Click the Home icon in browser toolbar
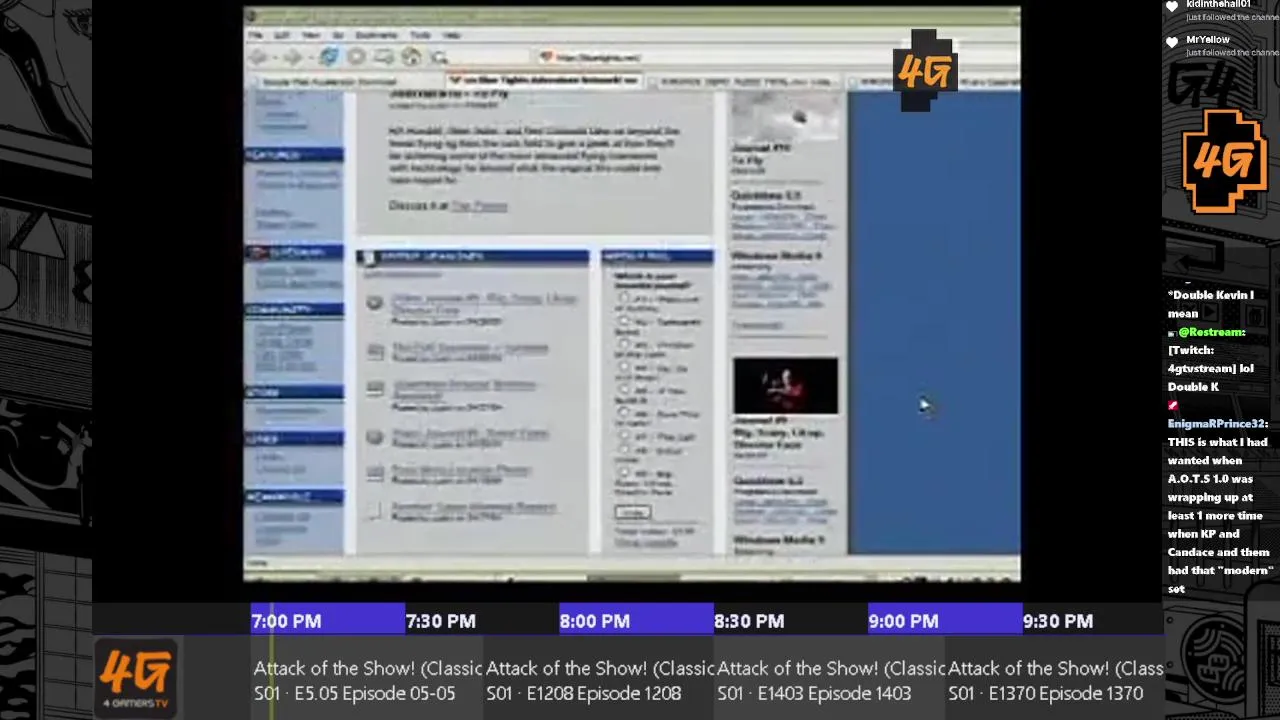 tap(411, 56)
